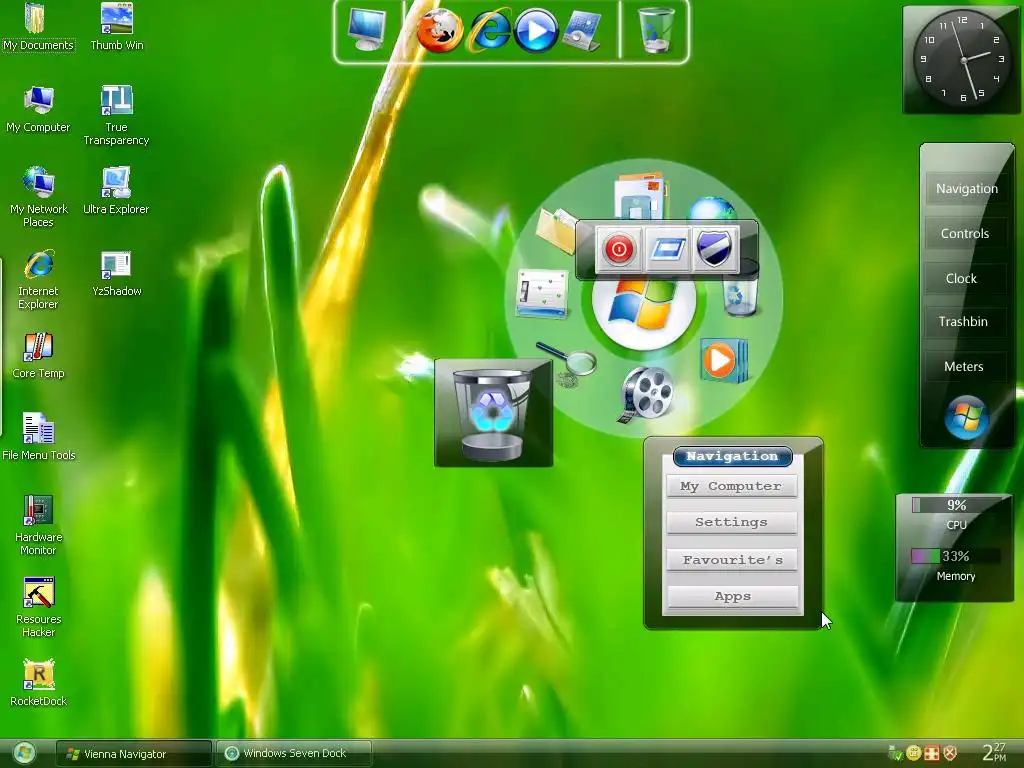The image size is (1024, 768).
Task: Switch to Vienna Navigator taskbar item
Action: point(133,754)
